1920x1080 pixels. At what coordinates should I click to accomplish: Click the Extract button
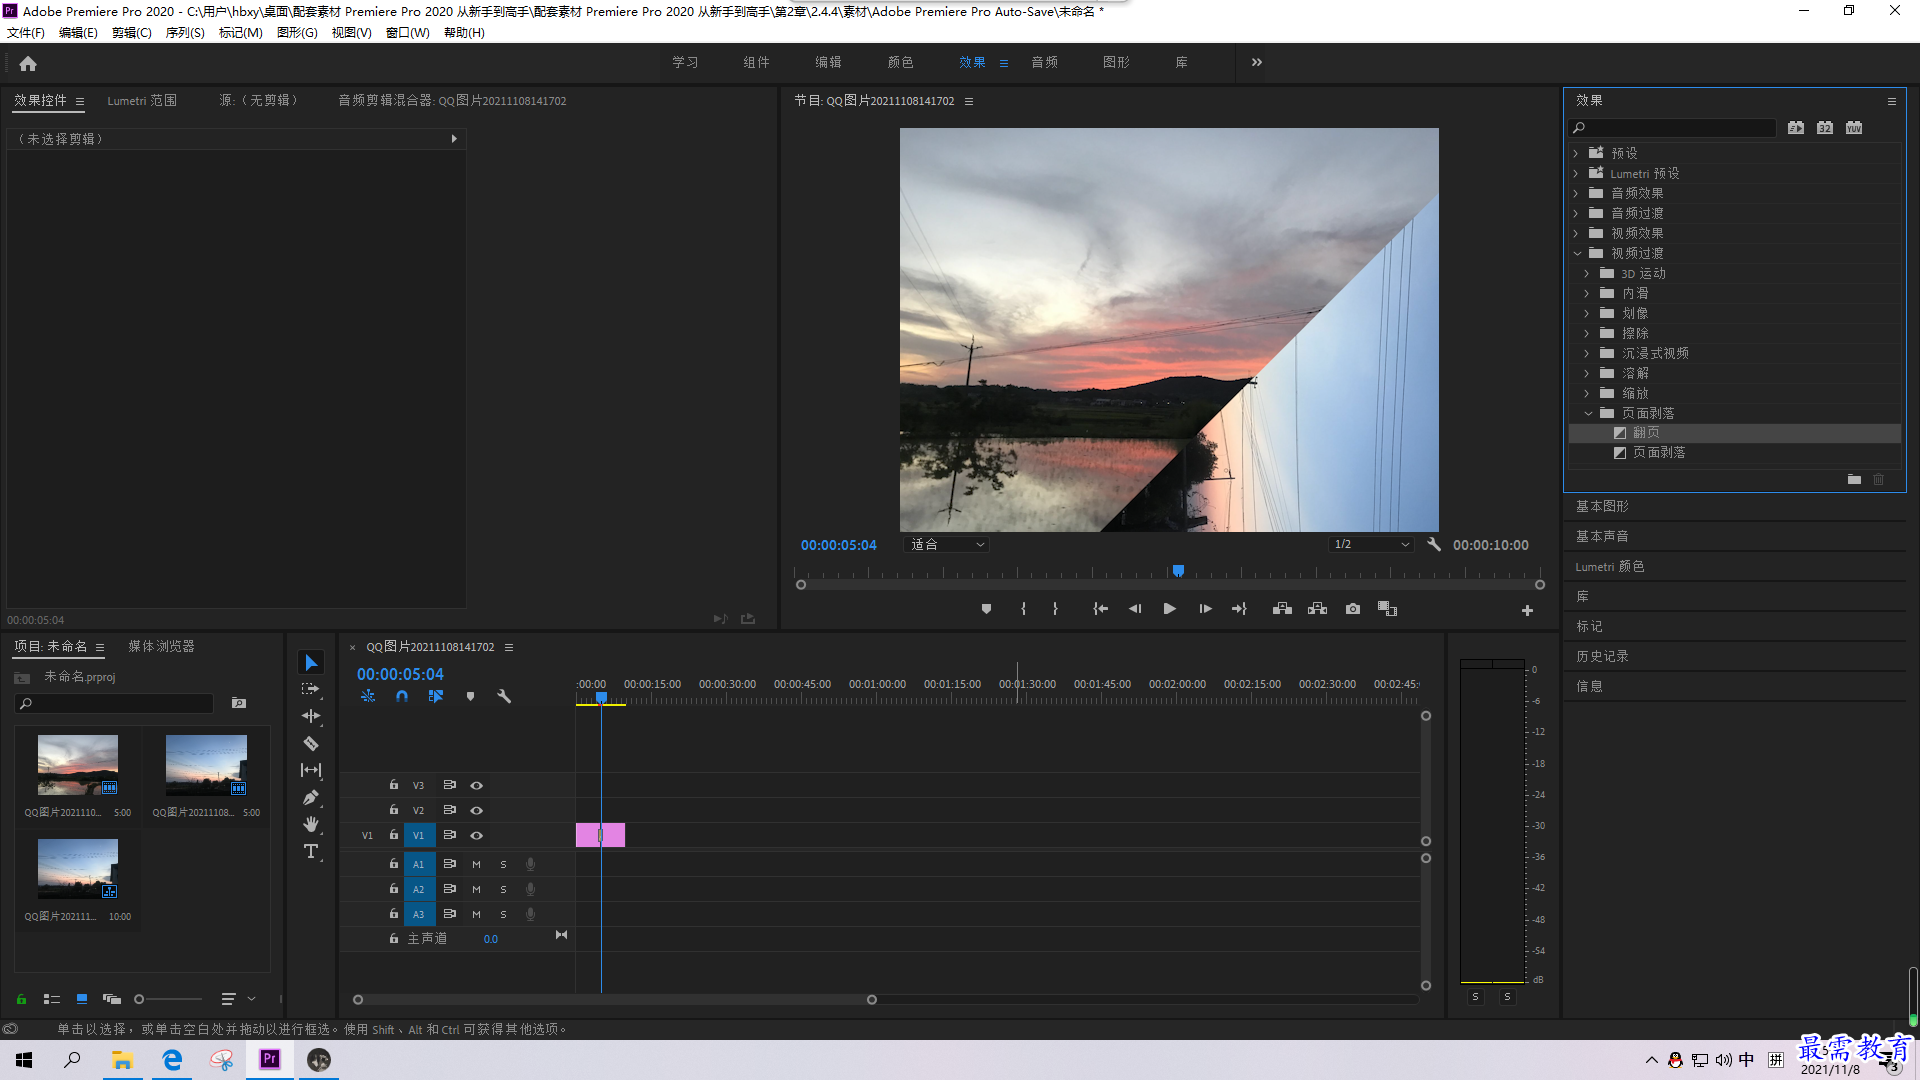tap(1317, 609)
